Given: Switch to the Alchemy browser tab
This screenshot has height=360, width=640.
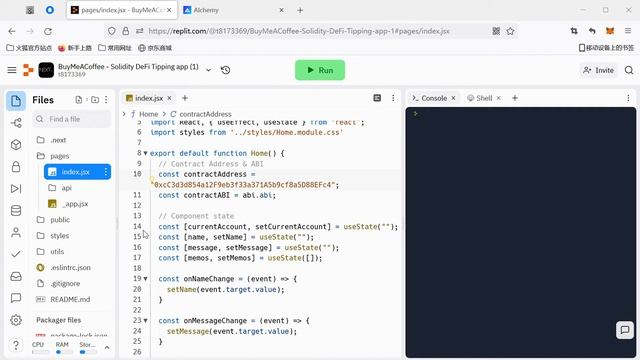Looking at the screenshot, I should coord(233,10).
